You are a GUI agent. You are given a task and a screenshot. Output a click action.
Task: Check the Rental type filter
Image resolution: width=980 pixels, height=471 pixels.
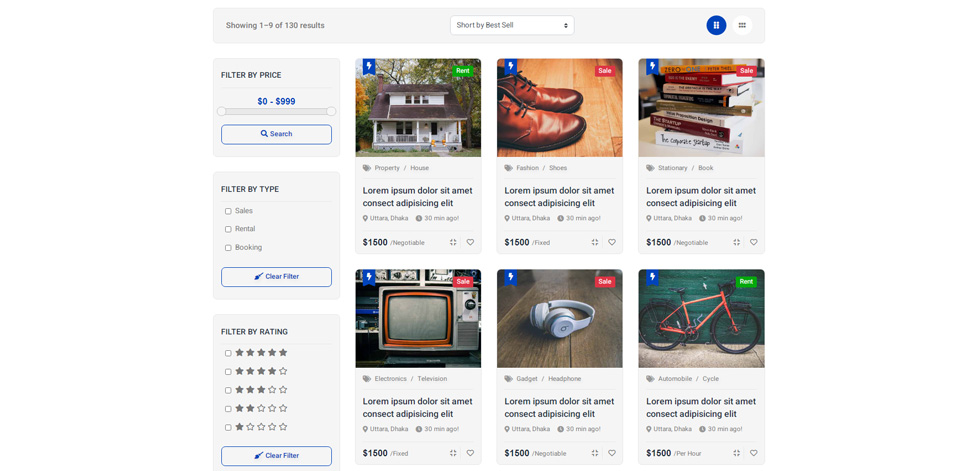tap(228, 229)
